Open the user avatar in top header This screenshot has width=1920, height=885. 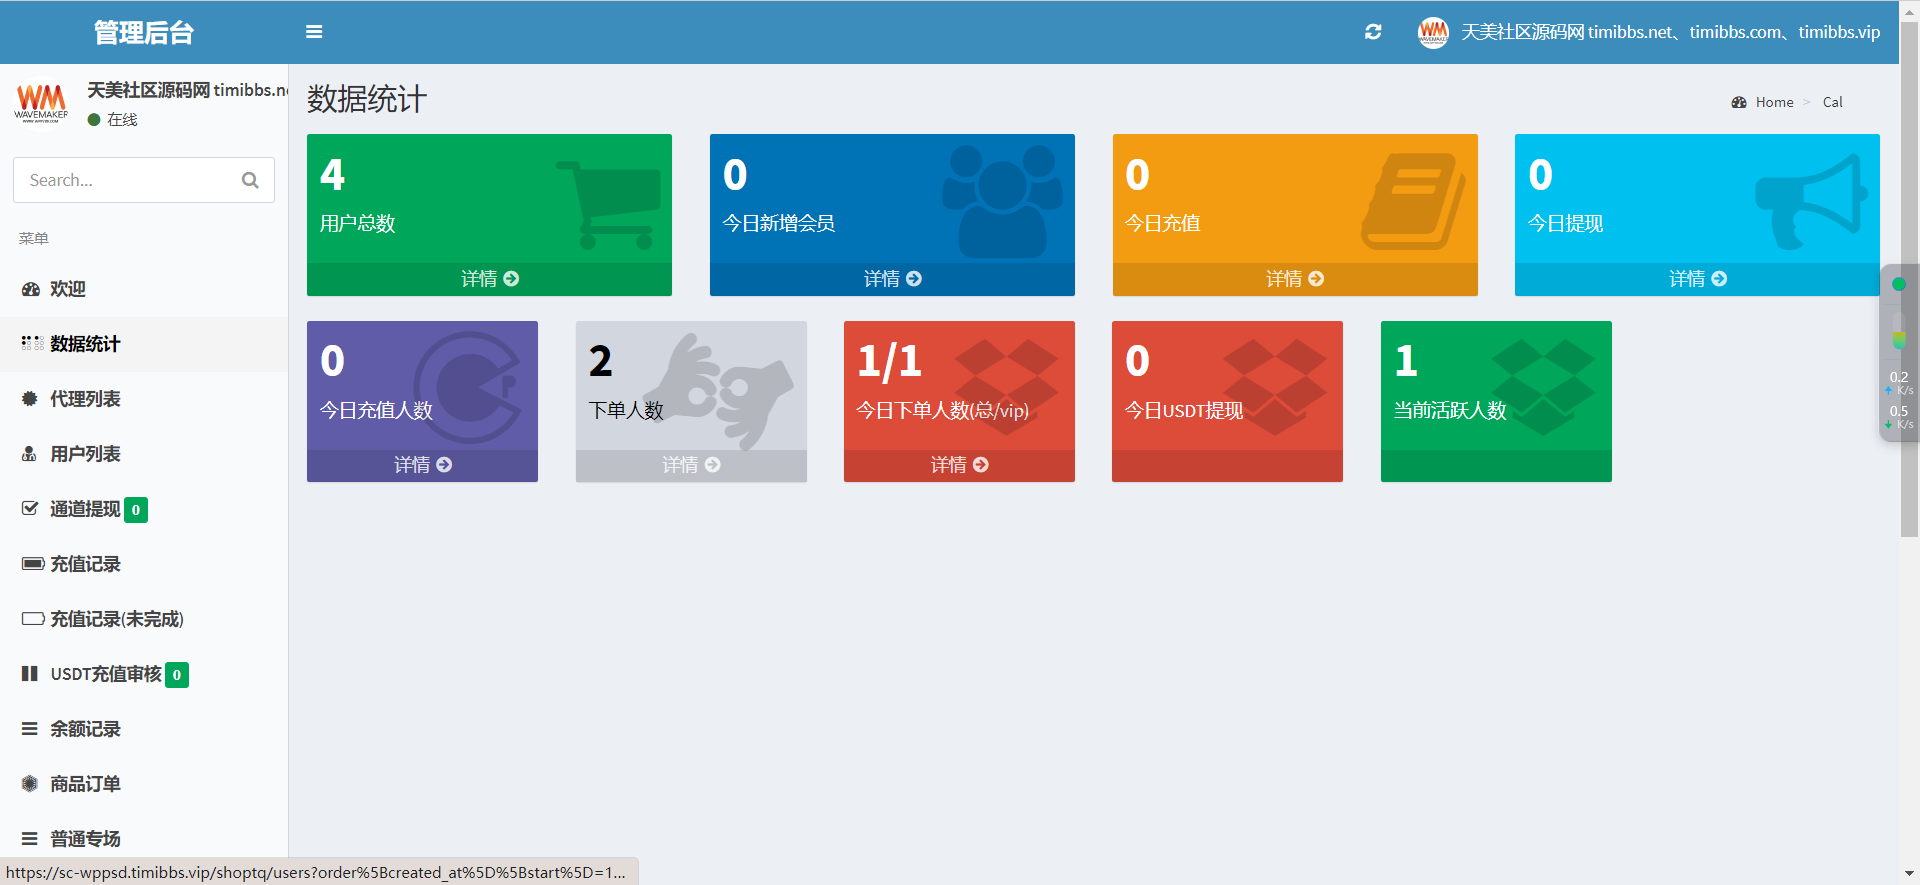coord(1433,32)
